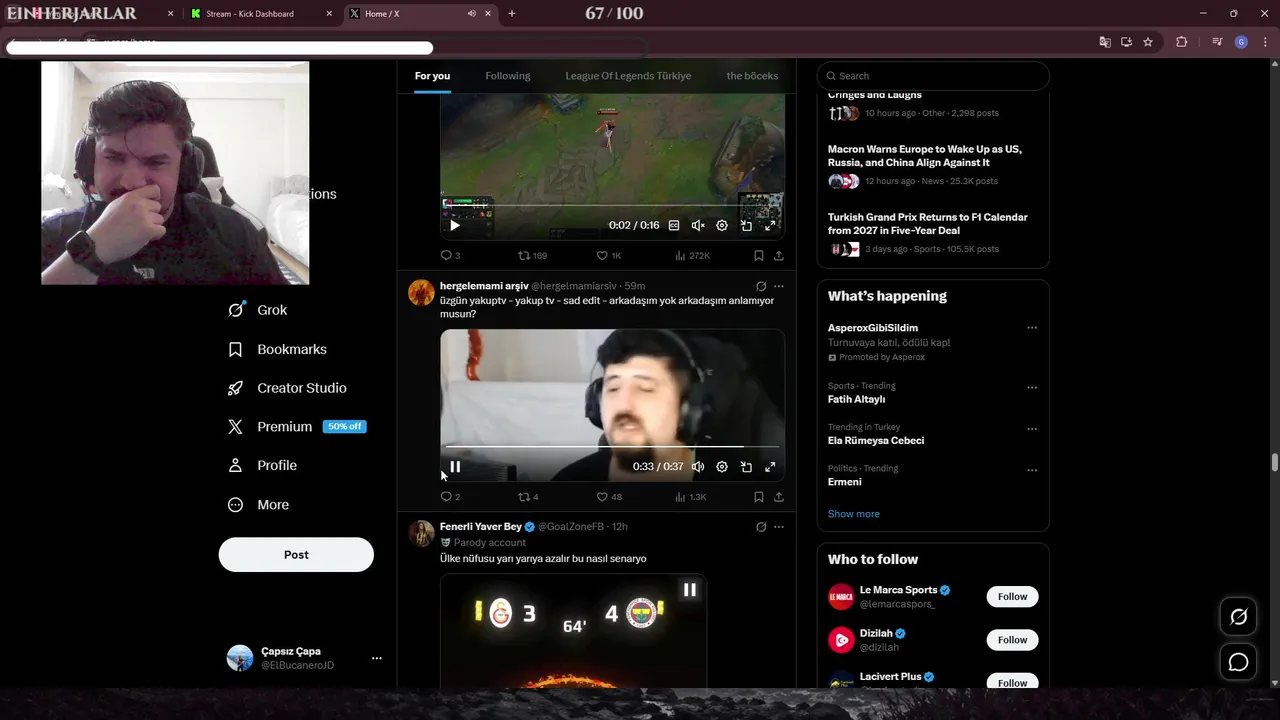Screen dimensions: 1280x720
Task: Open more options on hergelemami arşiv post
Action: pos(779,286)
